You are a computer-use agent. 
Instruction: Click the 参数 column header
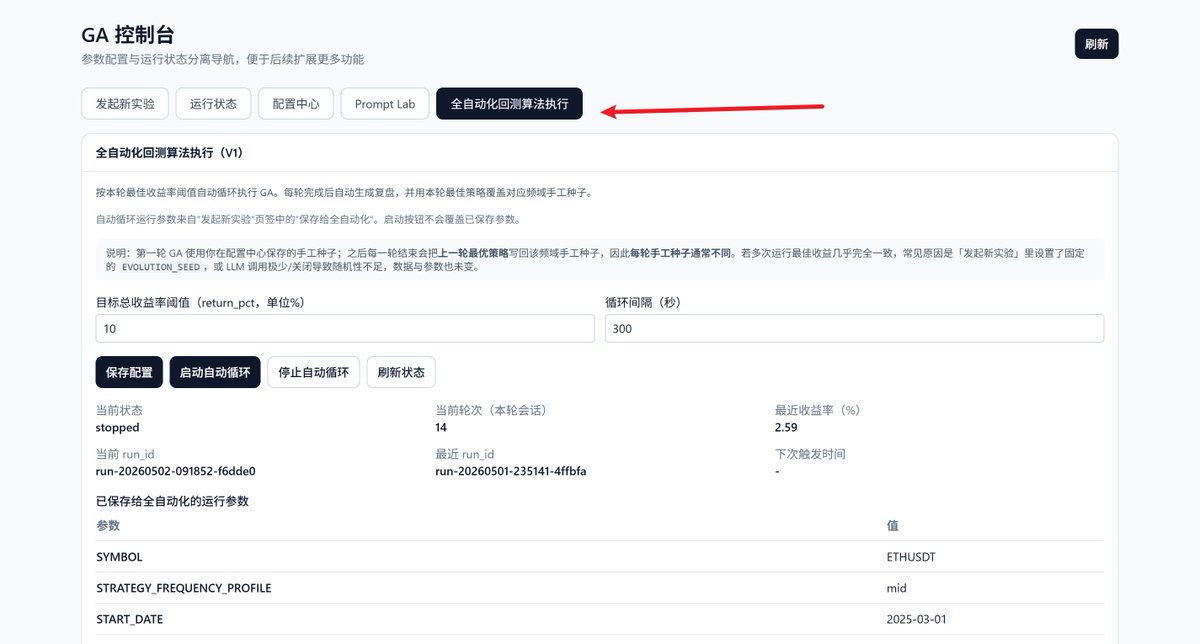pos(108,525)
